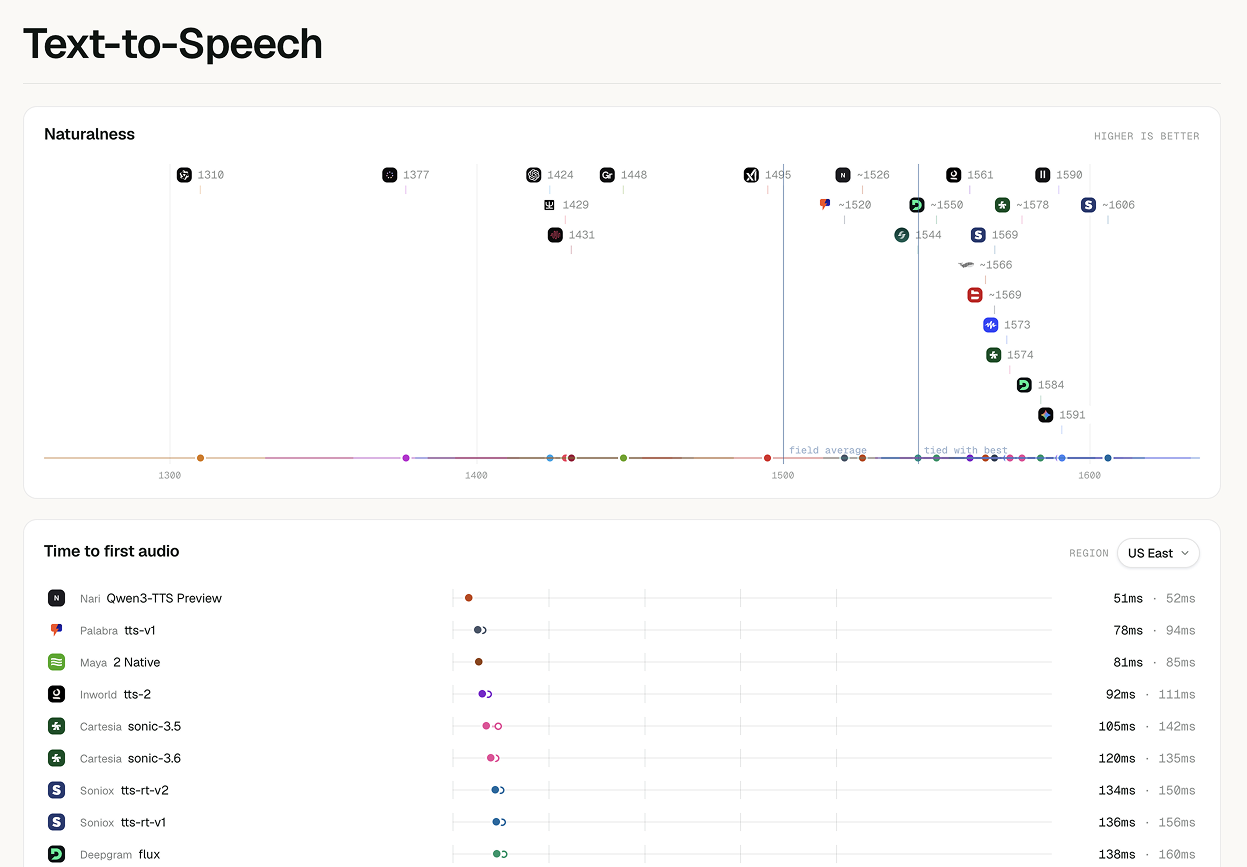This screenshot has width=1247, height=867.
Task: Select the Cartesia icon labeled 1574
Action: [993, 355]
